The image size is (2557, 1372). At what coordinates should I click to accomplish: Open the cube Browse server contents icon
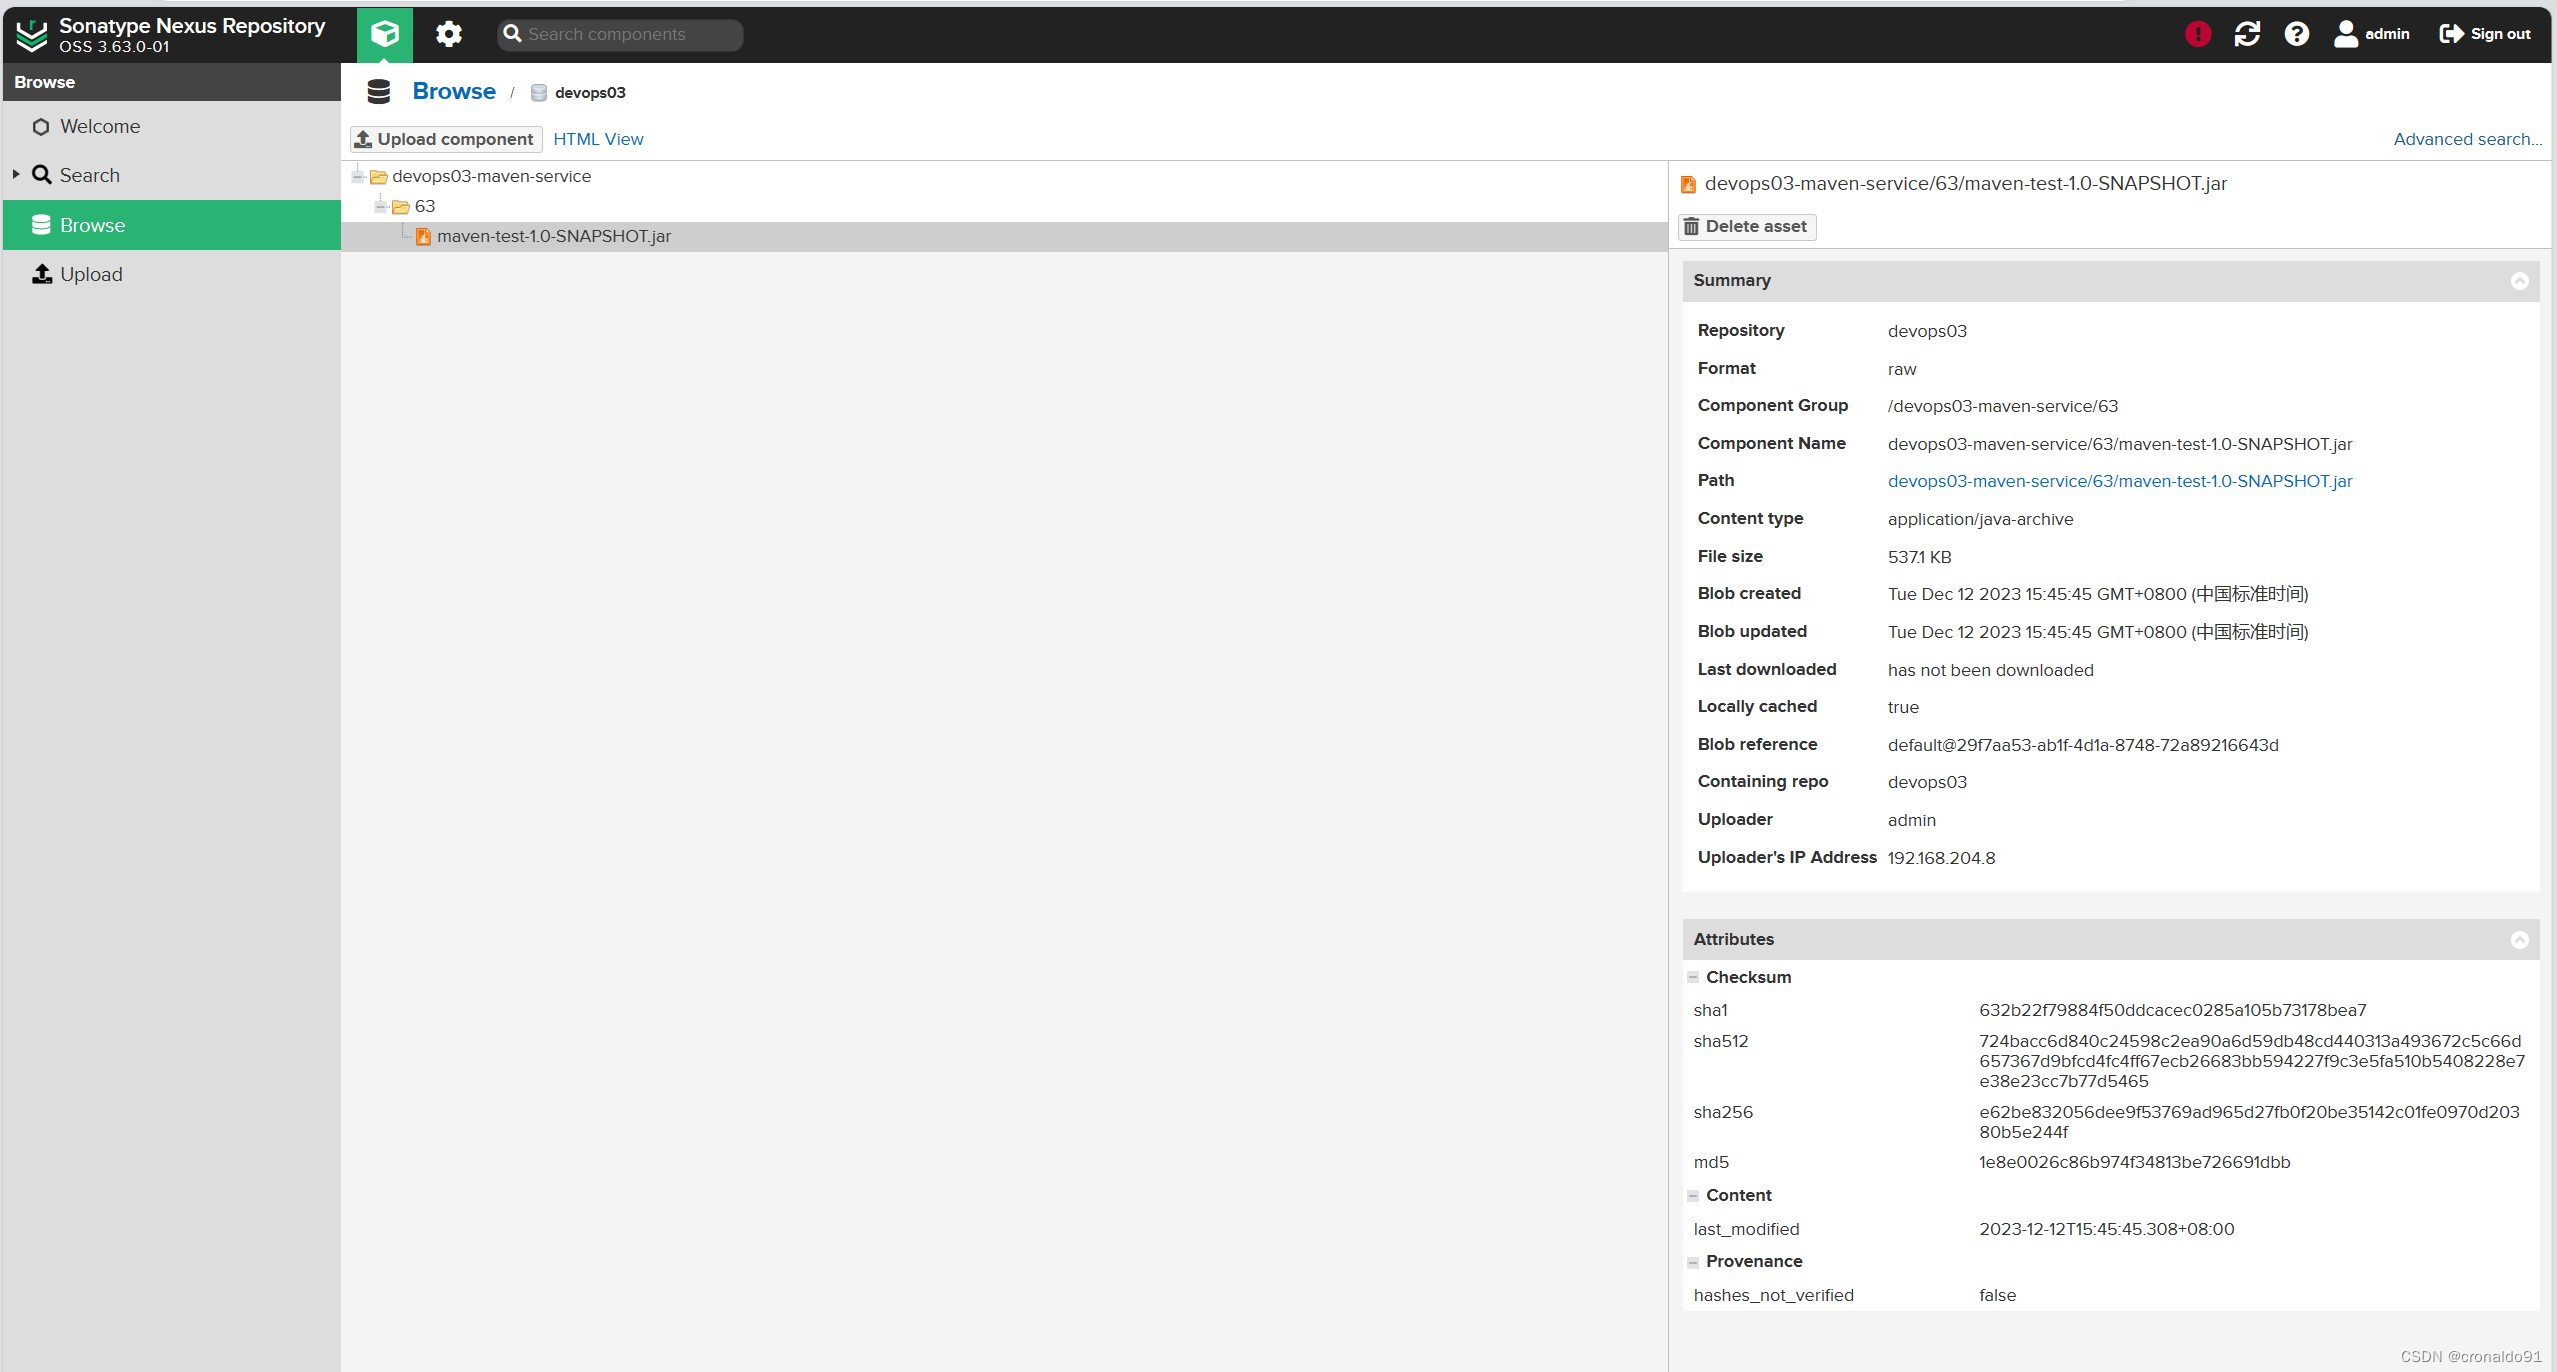[384, 34]
